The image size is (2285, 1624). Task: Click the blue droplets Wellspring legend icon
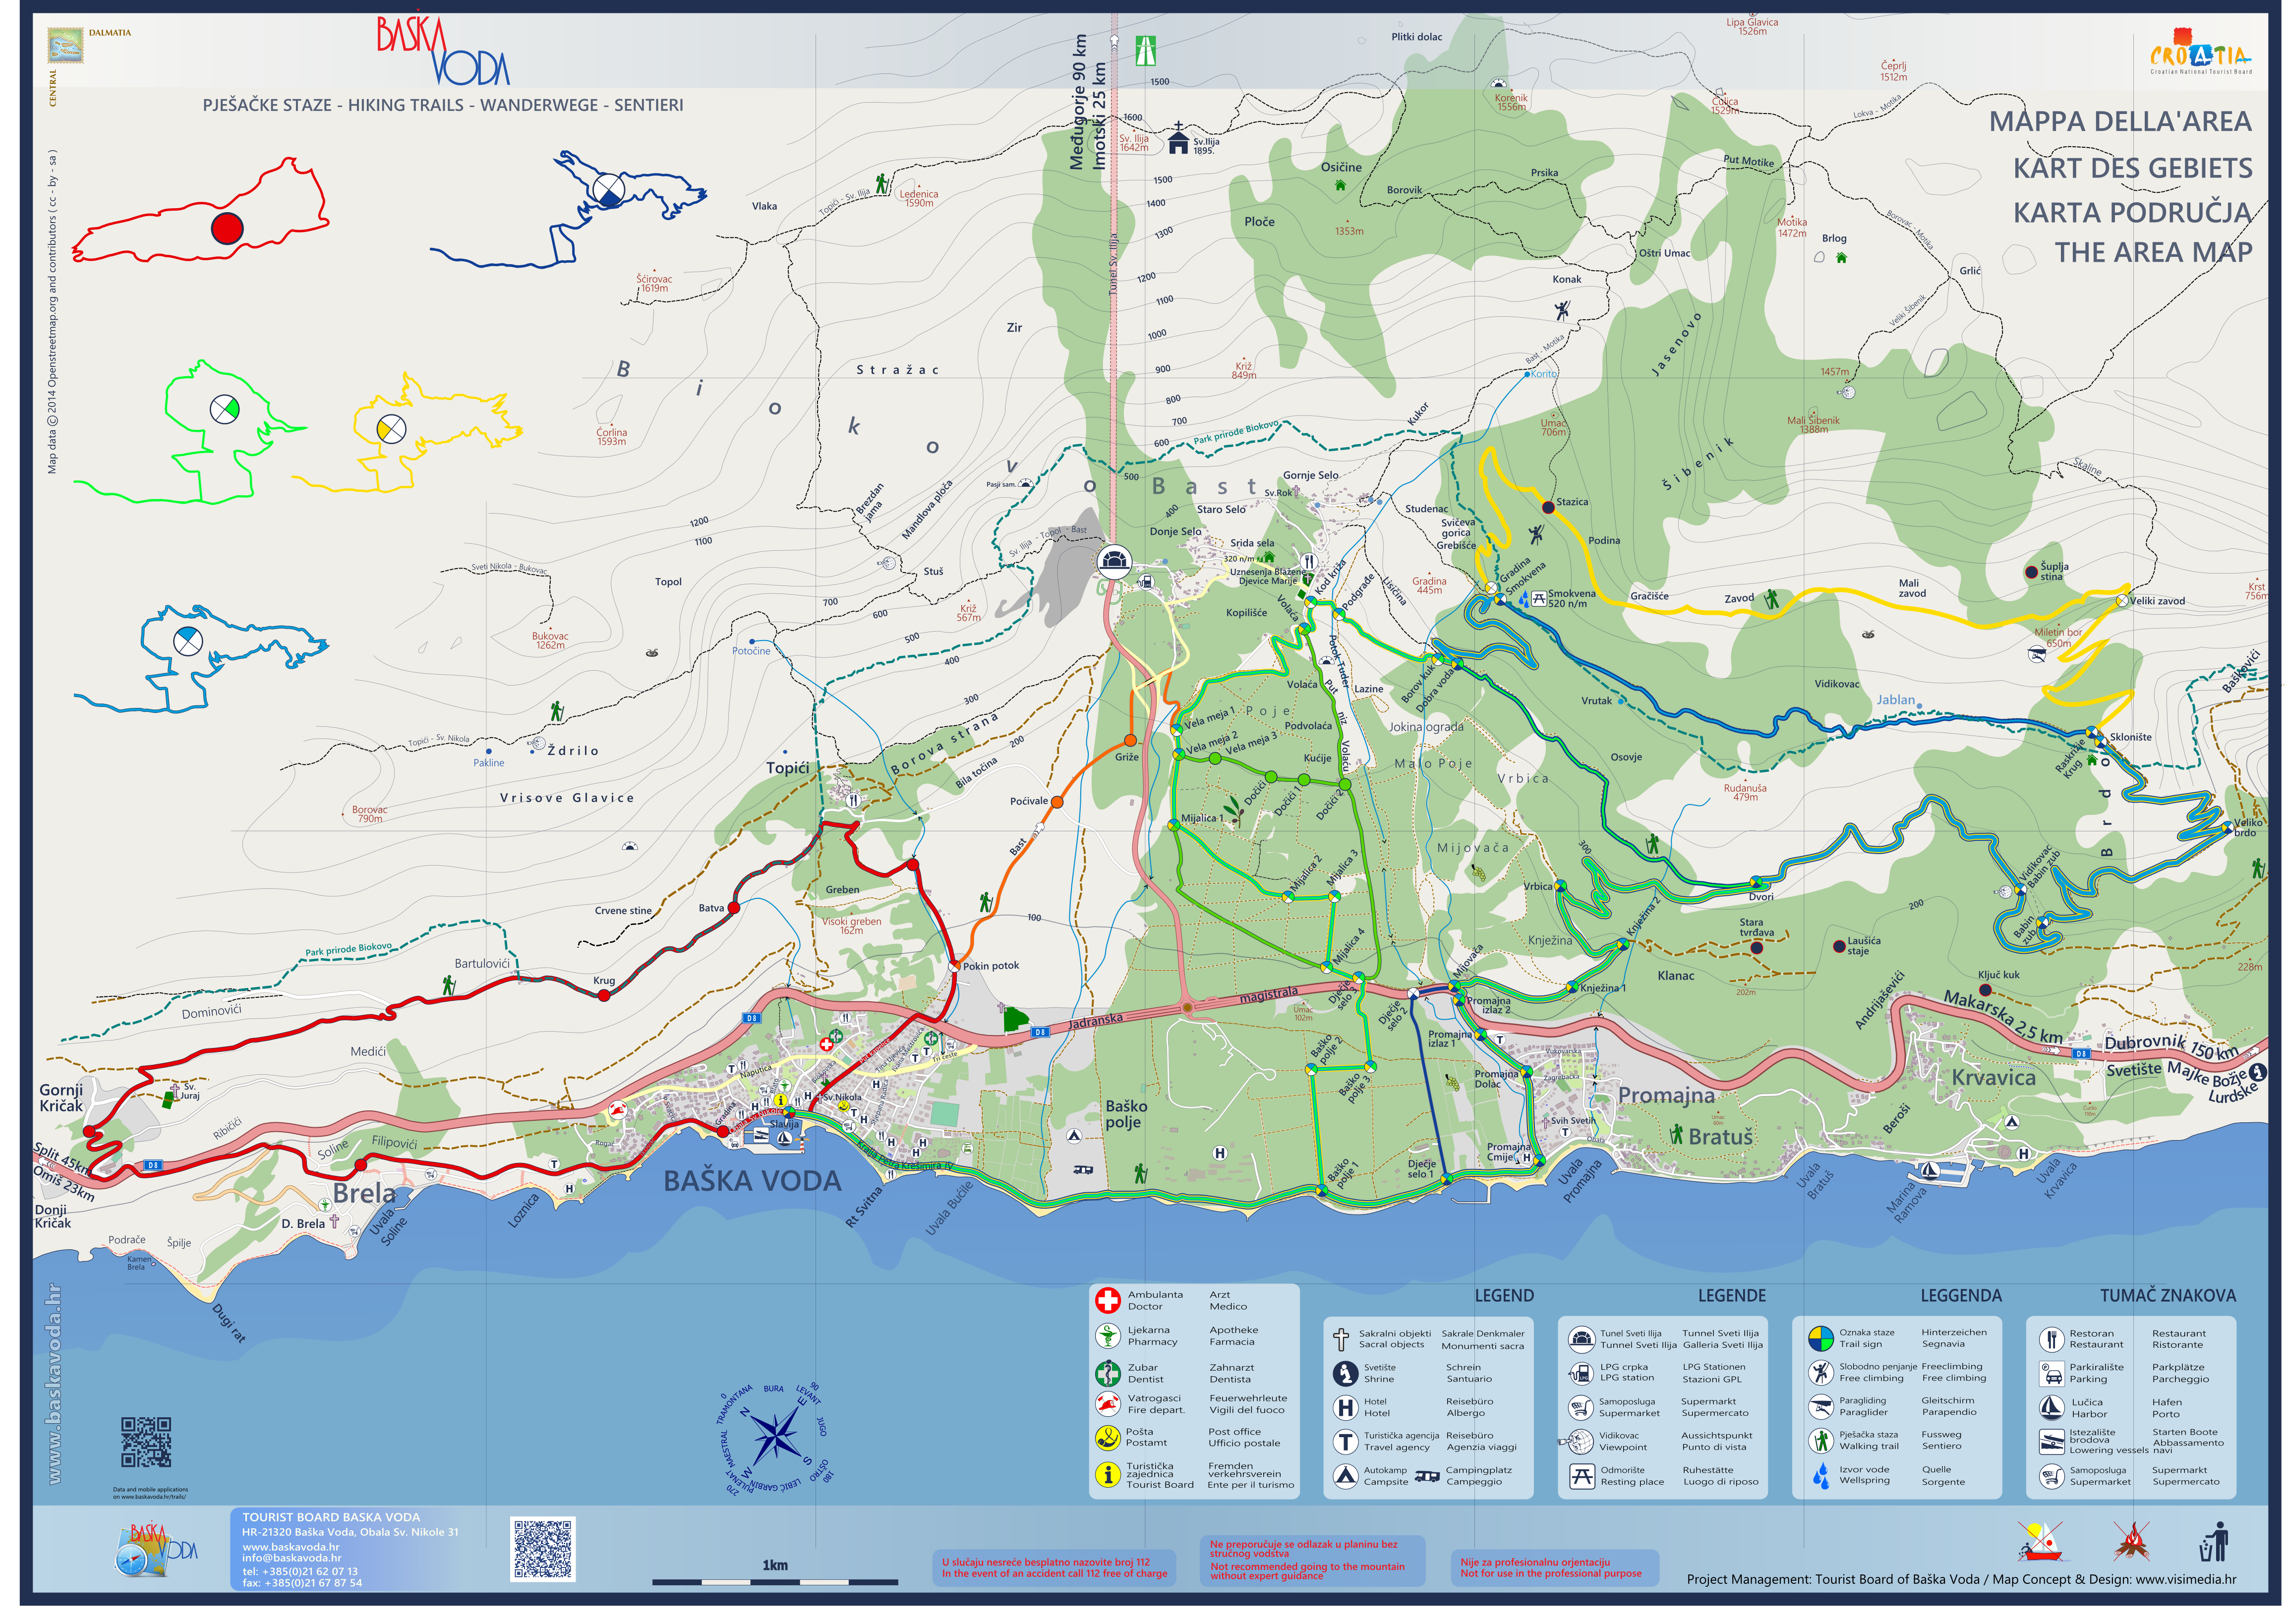pos(1820,1475)
